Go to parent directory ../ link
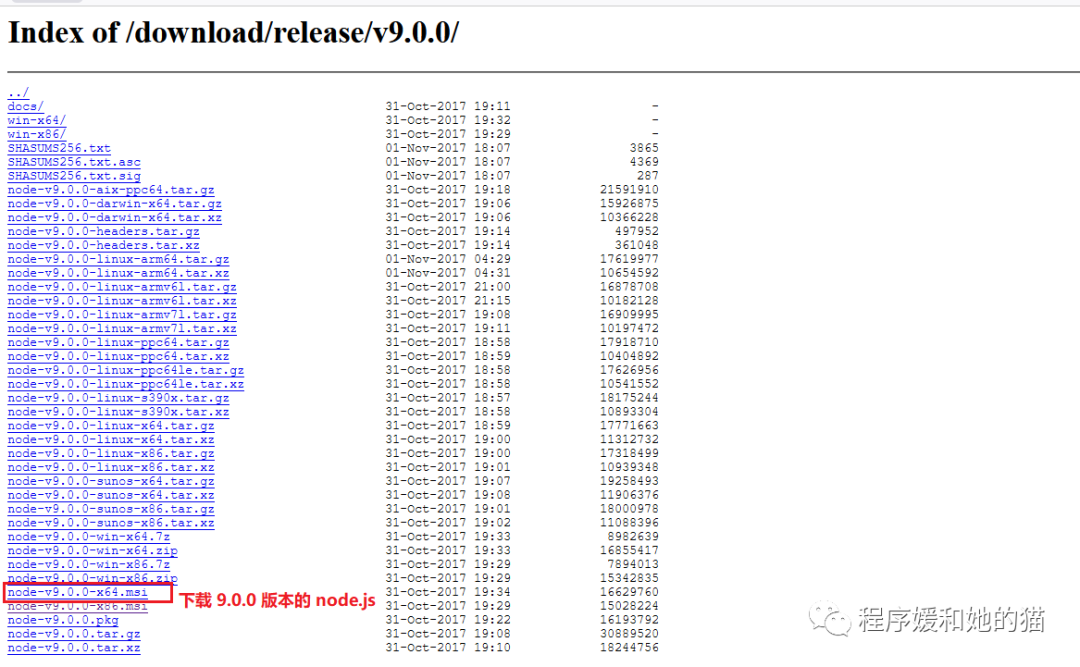1080x667 pixels. 19,92
